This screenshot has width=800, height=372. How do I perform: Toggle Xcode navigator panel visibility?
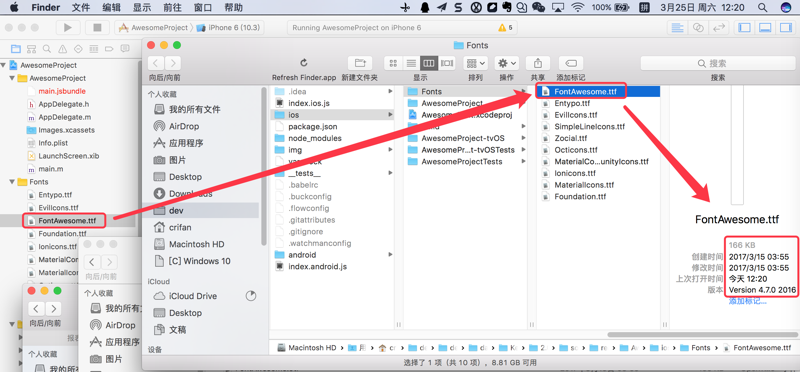(744, 28)
